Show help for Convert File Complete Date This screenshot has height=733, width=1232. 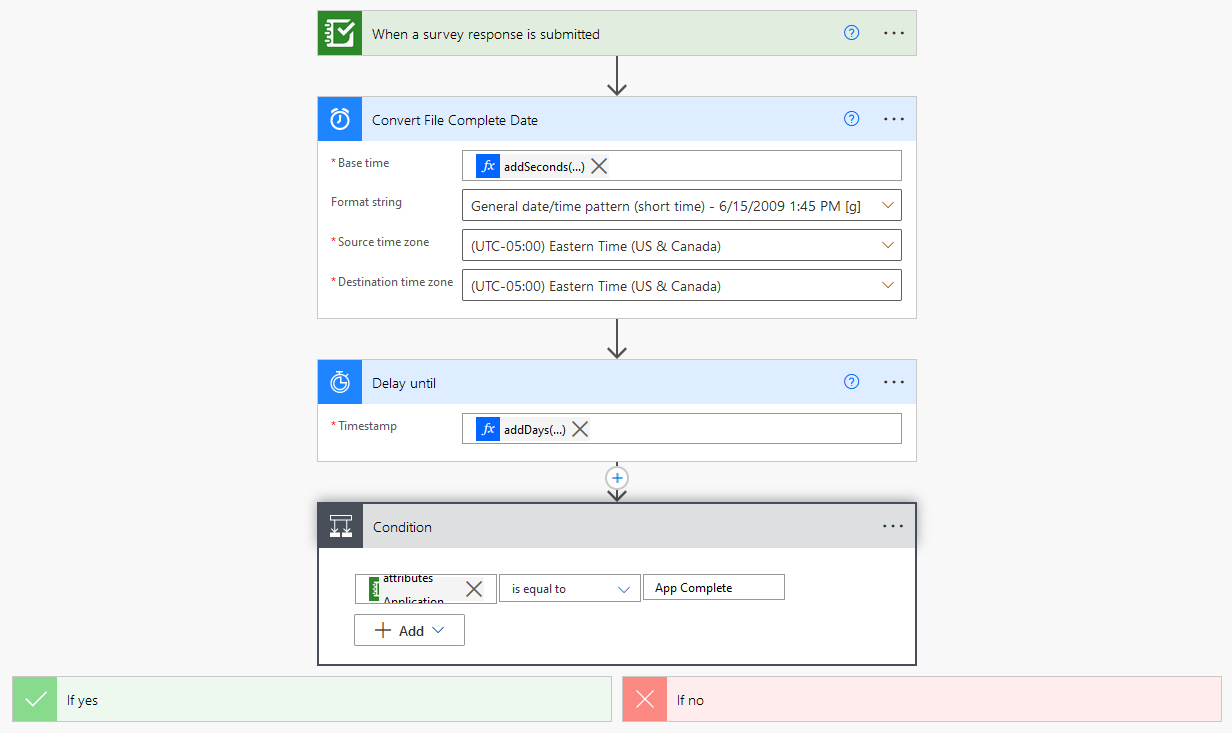851,119
